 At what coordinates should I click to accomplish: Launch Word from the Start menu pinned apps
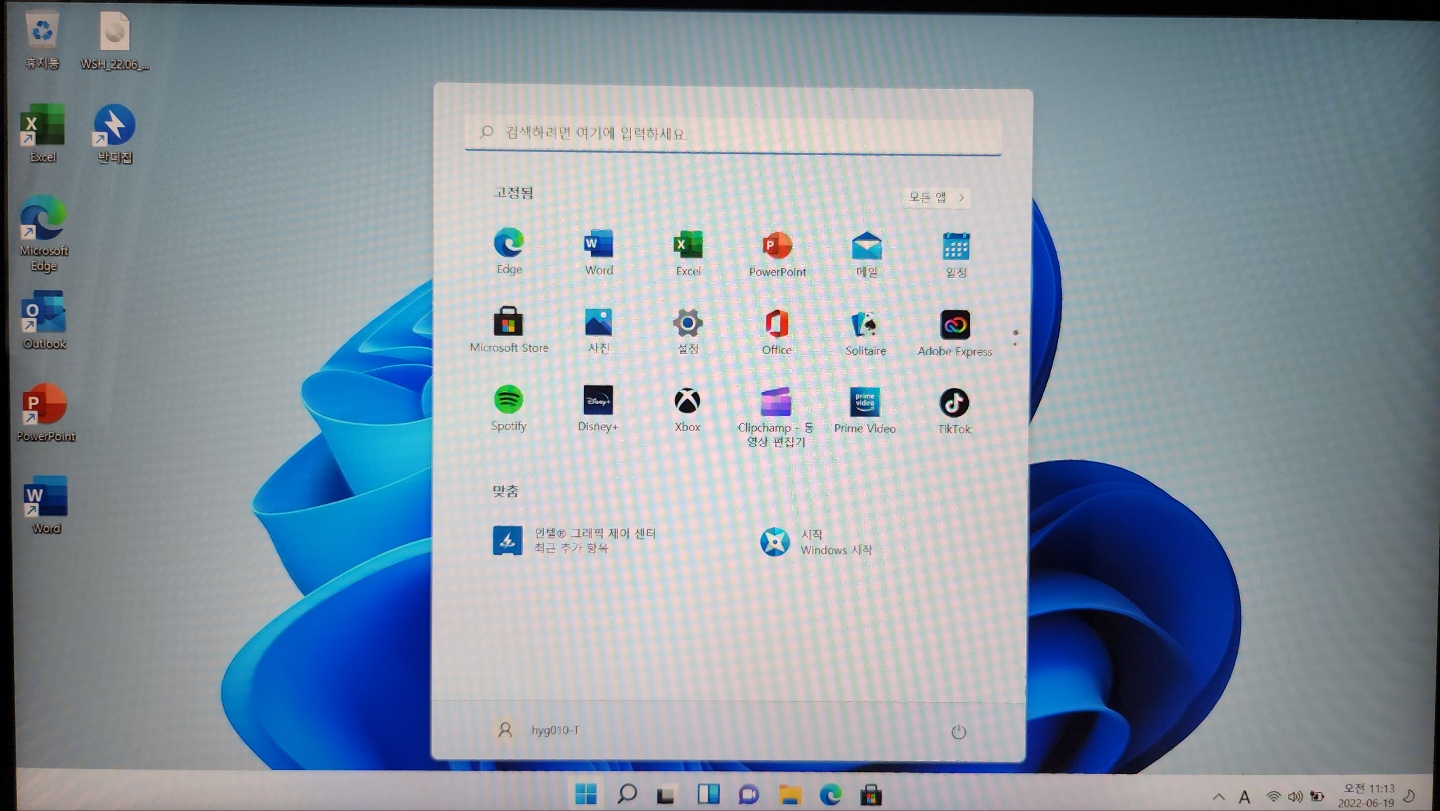599,251
